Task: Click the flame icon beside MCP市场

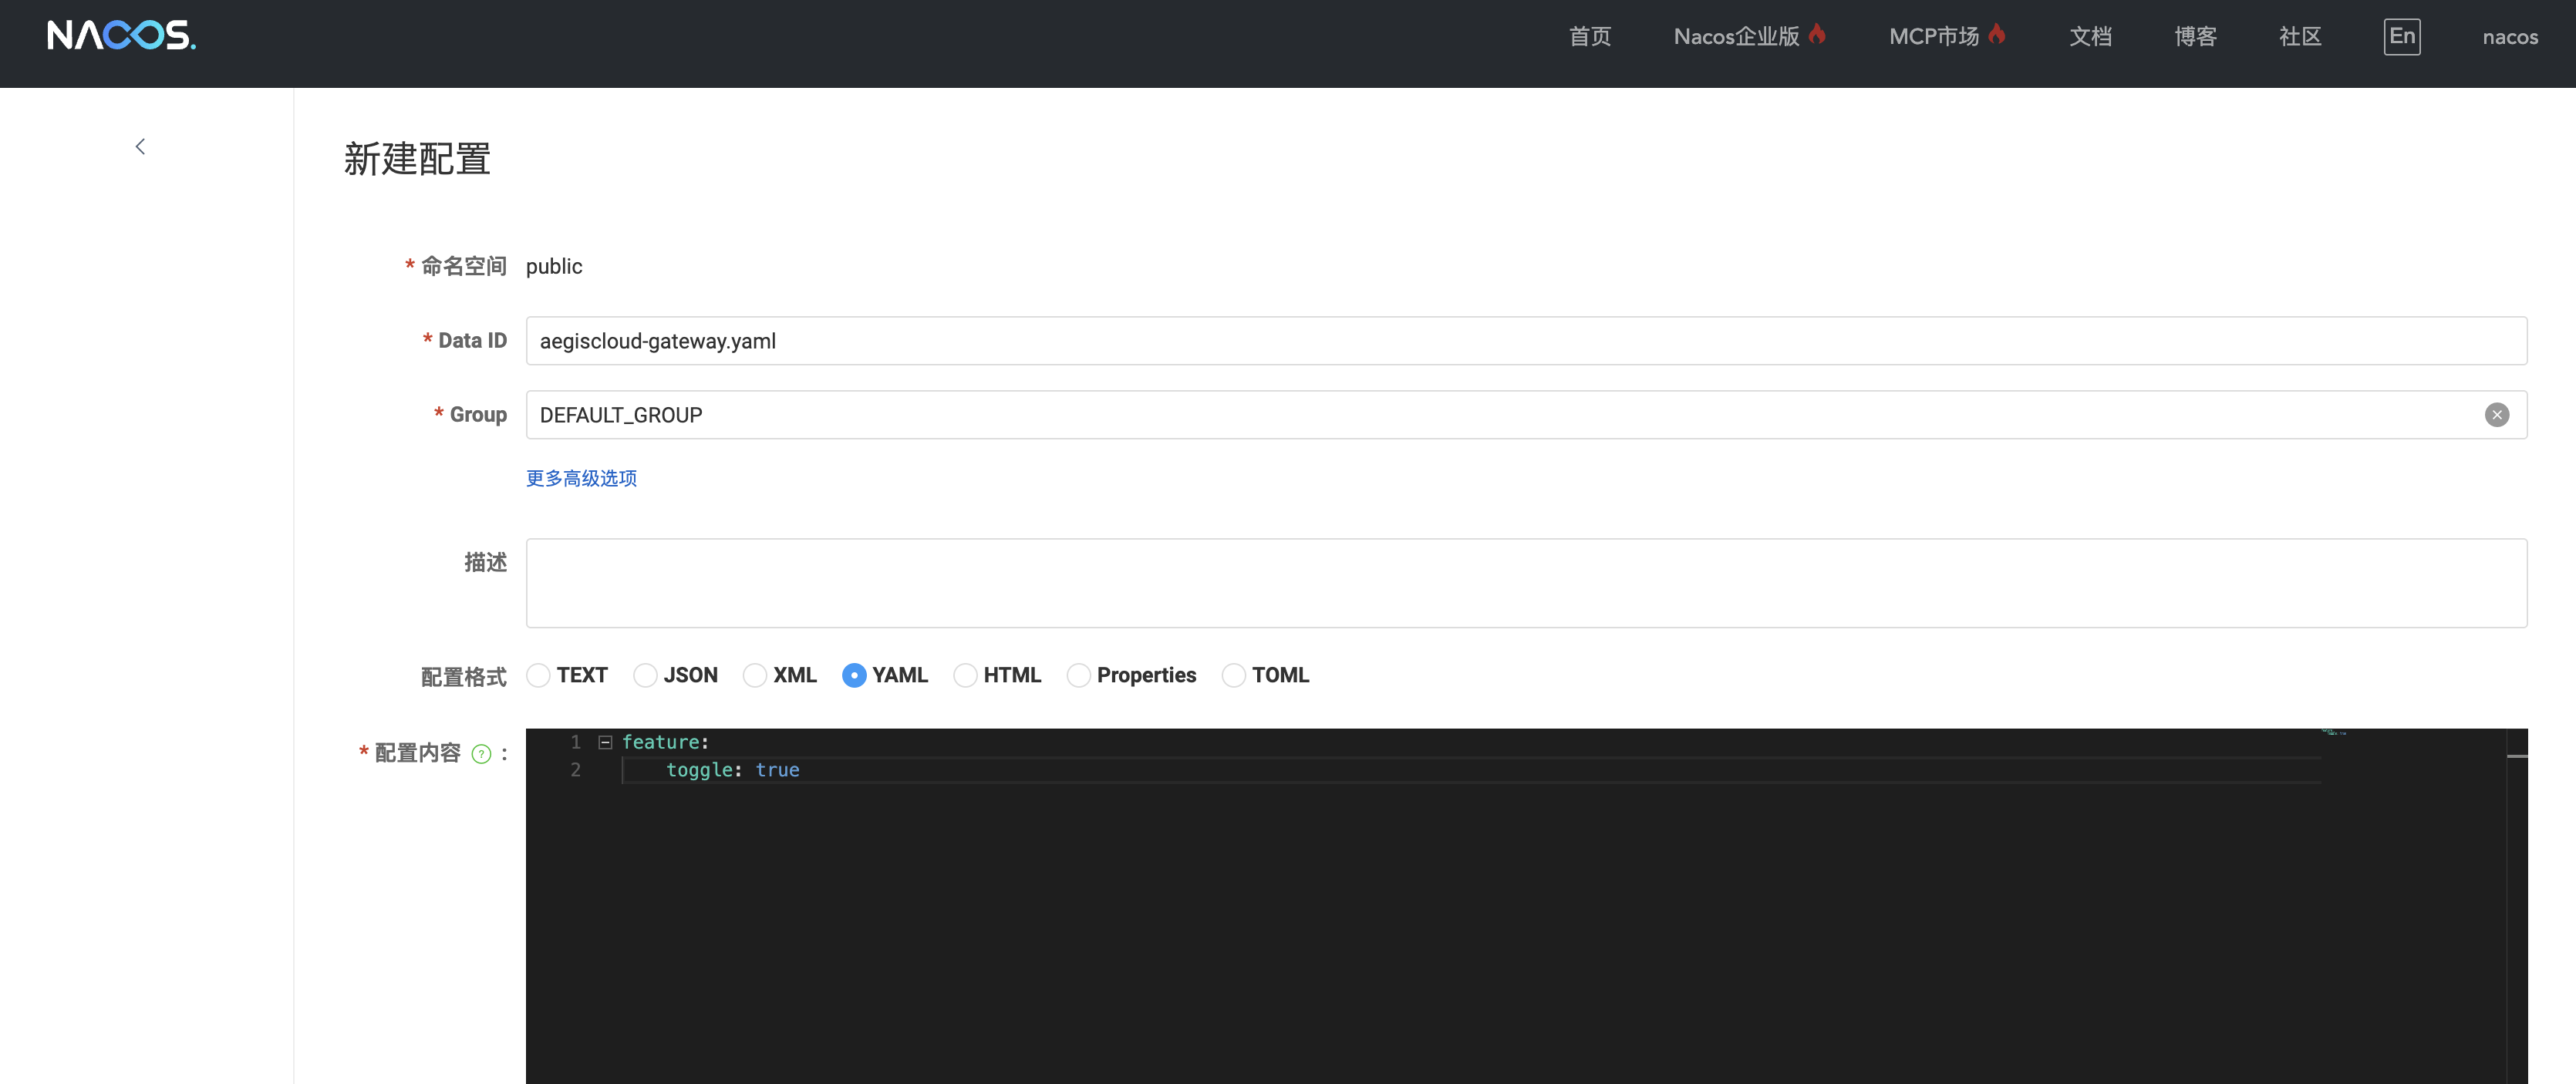Action: [x=1996, y=35]
